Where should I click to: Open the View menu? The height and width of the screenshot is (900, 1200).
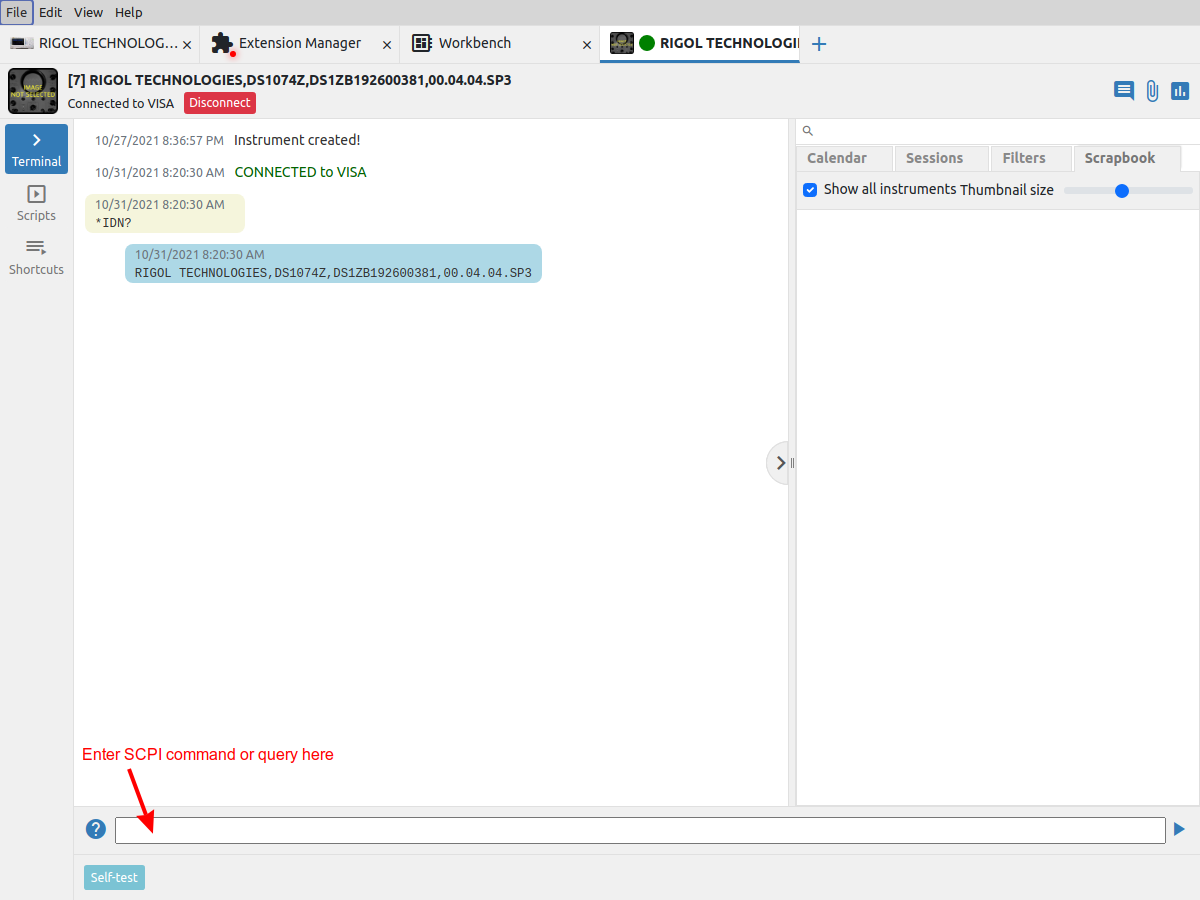[x=89, y=12]
